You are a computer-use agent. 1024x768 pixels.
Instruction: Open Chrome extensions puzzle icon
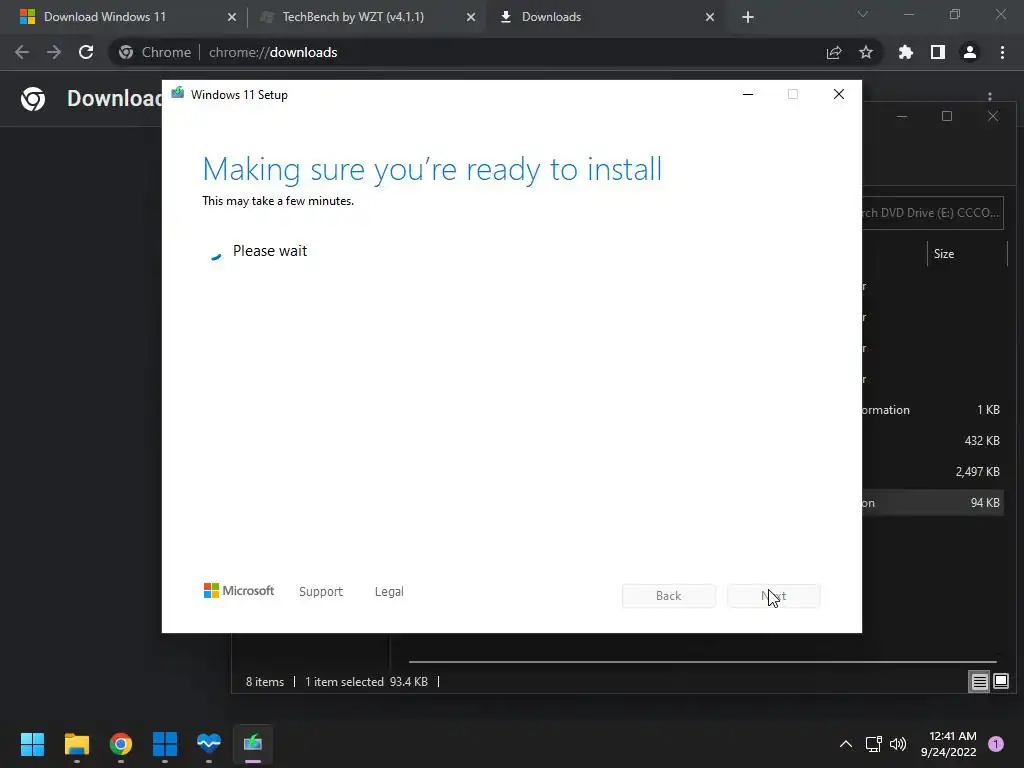tap(906, 52)
